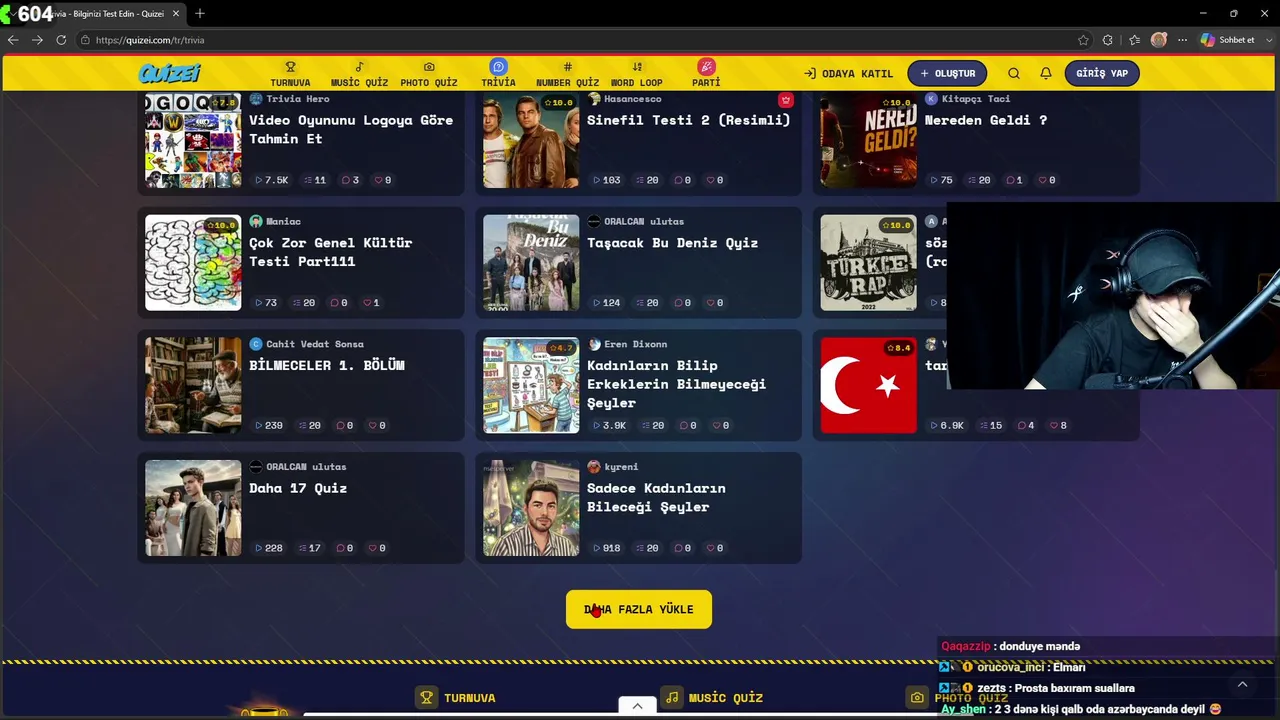Open the Turnuva link in the footer
1280x720 pixels.
pyautogui.click(x=458, y=698)
